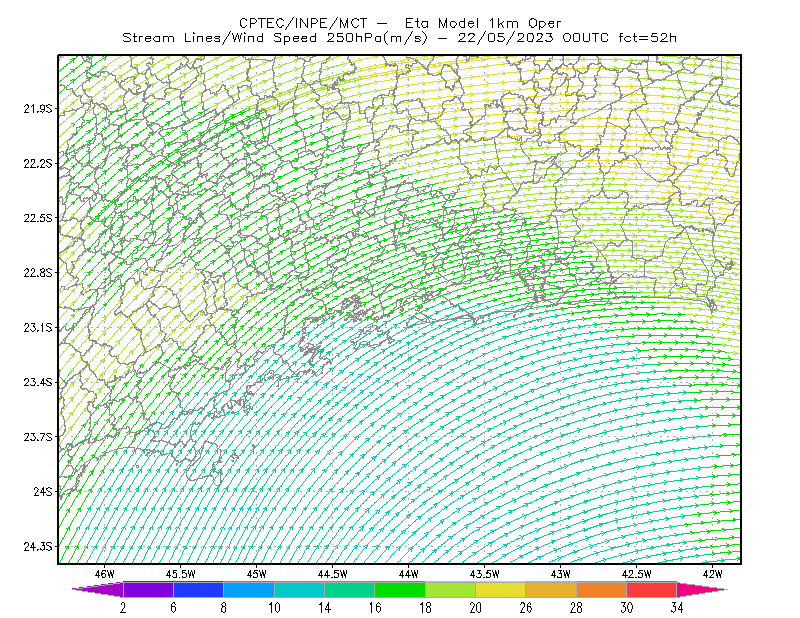Select the lime 18-20 legend swatch
This screenshot has width=800, height=618.
click(451, 589)
